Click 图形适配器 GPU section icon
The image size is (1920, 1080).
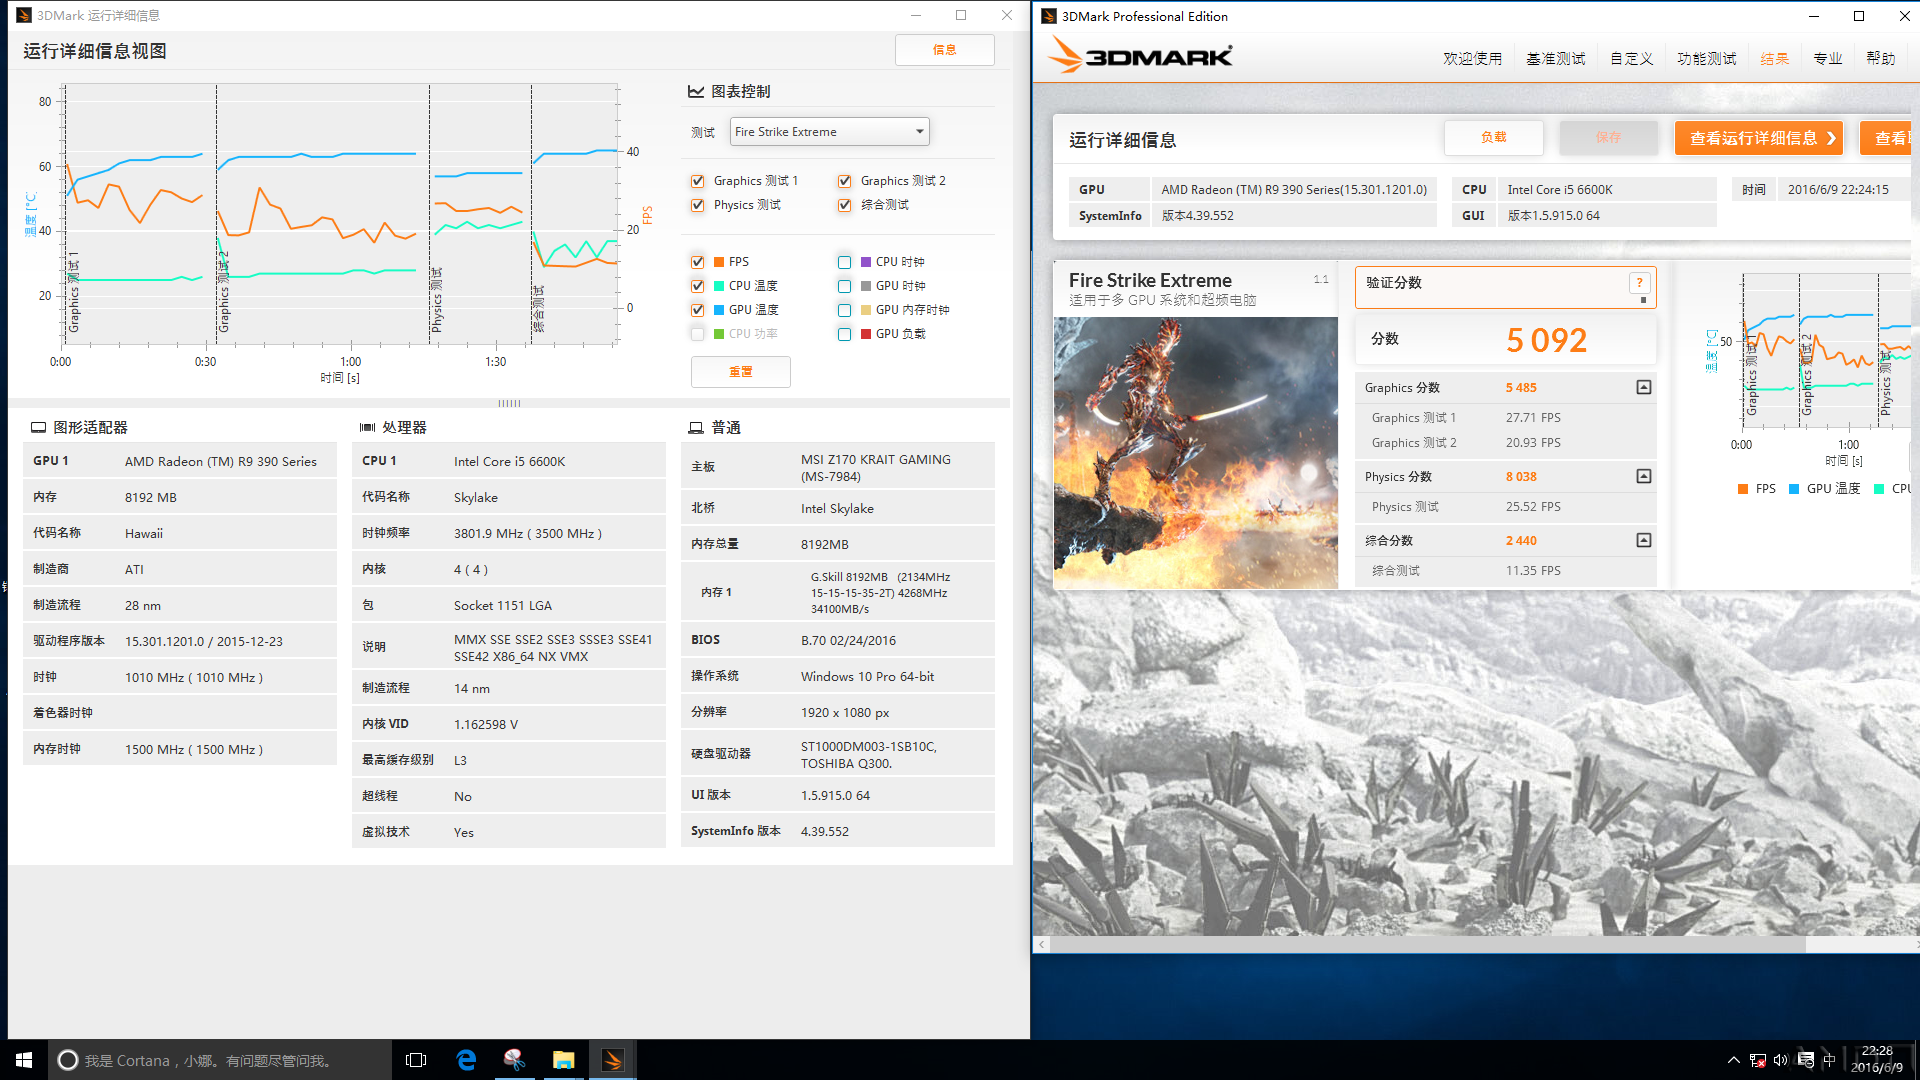[38, 425]
